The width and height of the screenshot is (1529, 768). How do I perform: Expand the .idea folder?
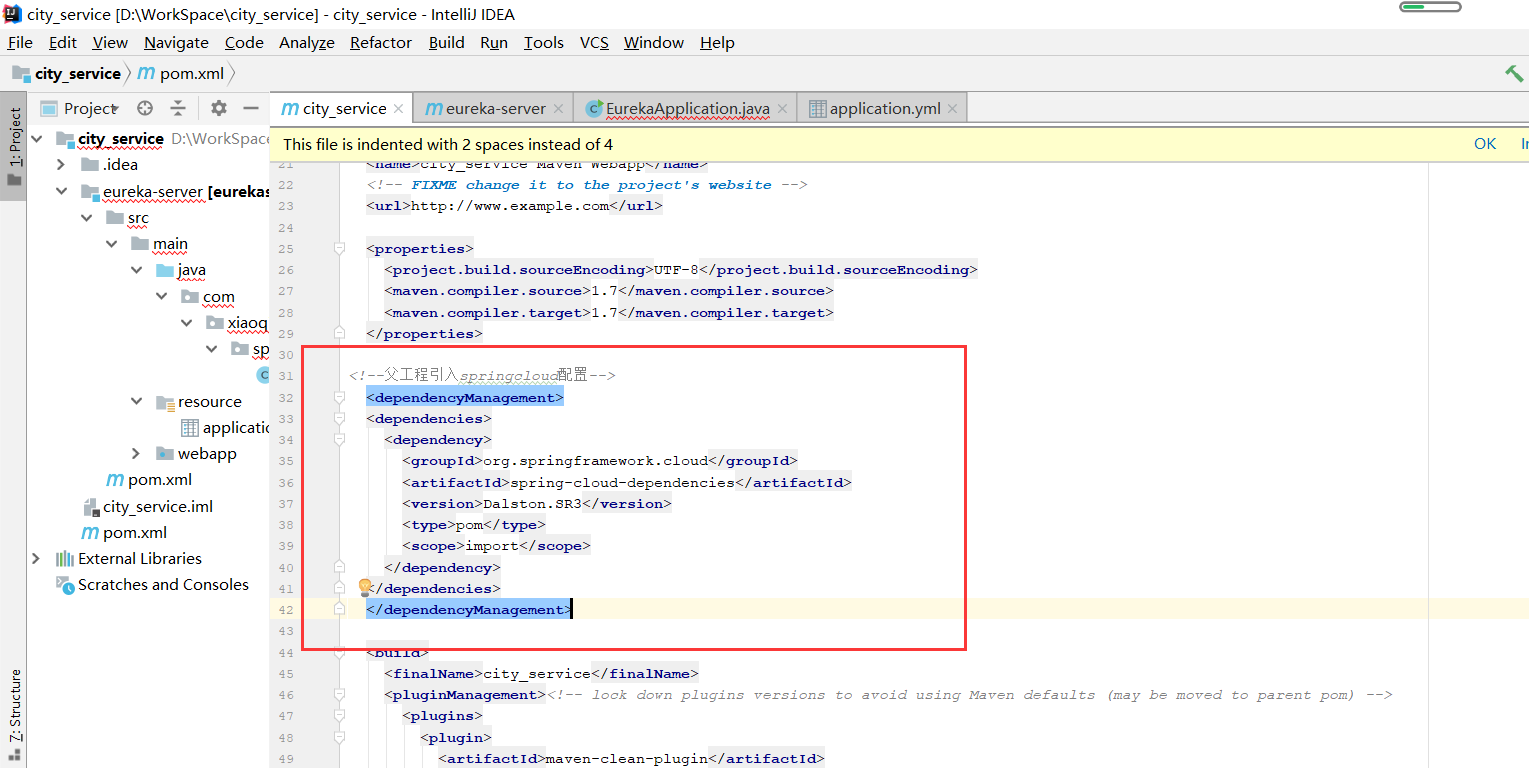tap(61, 164)
